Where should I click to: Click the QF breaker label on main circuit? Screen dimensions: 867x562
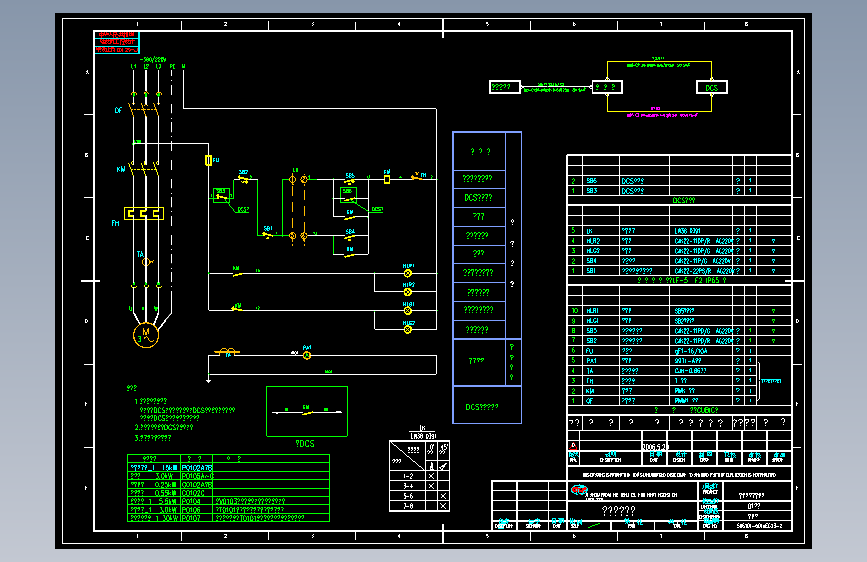118,111
